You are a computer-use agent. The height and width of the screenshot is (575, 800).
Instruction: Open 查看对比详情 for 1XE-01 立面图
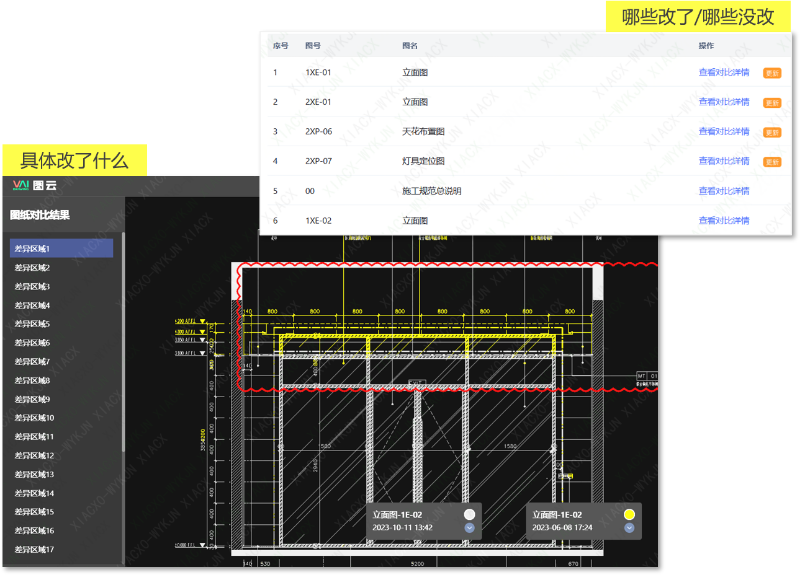724,72
